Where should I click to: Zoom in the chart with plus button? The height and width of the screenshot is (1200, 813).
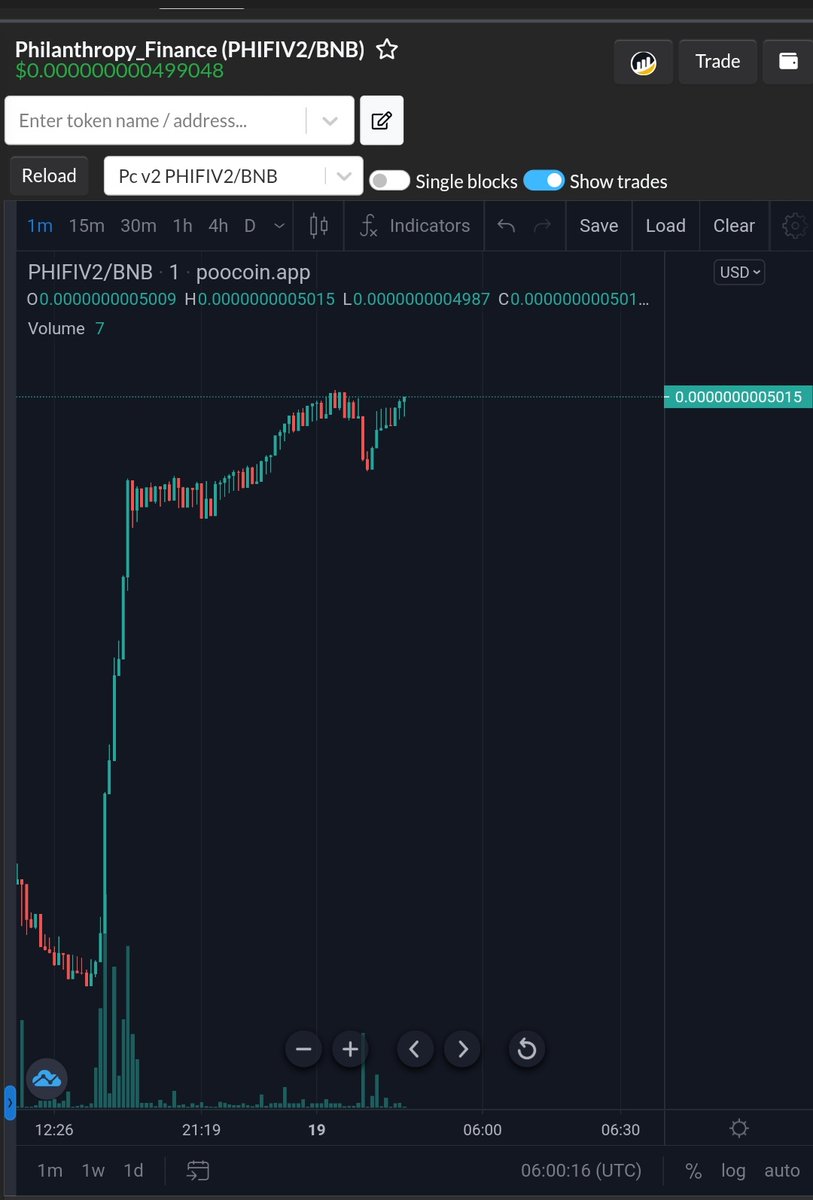pyautogui.click(x=350, y=1049)
